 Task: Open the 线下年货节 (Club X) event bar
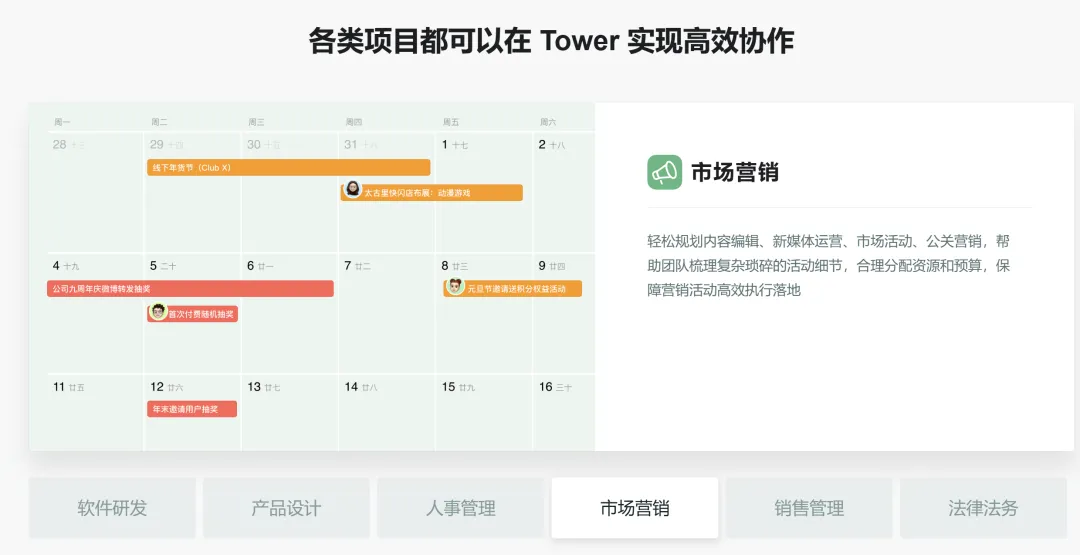tap(289, 167)
